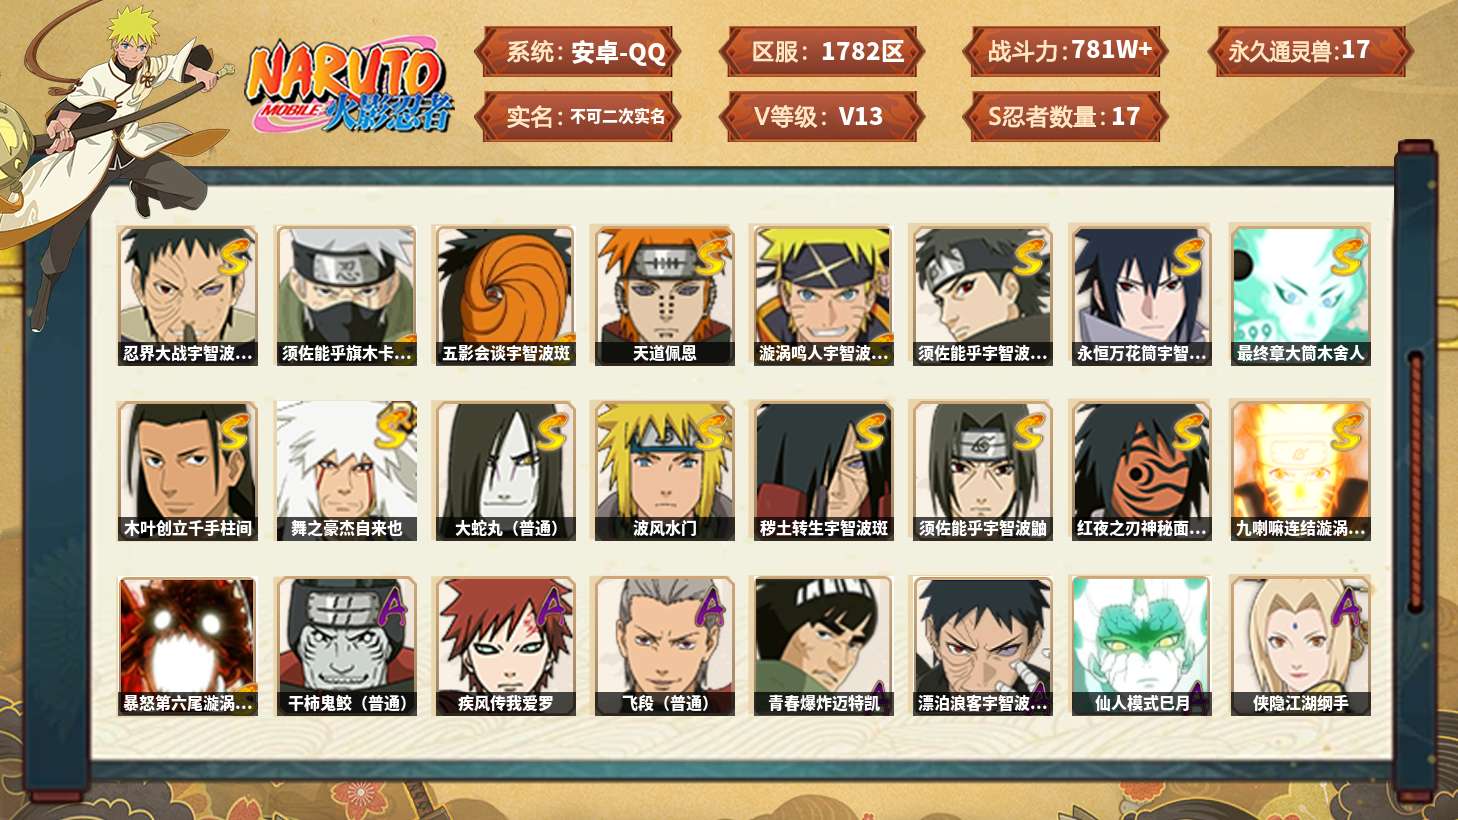Click the Naruto Mobile 火影忍者 logo
The image size is (1458, 820).
click(349, 86)
